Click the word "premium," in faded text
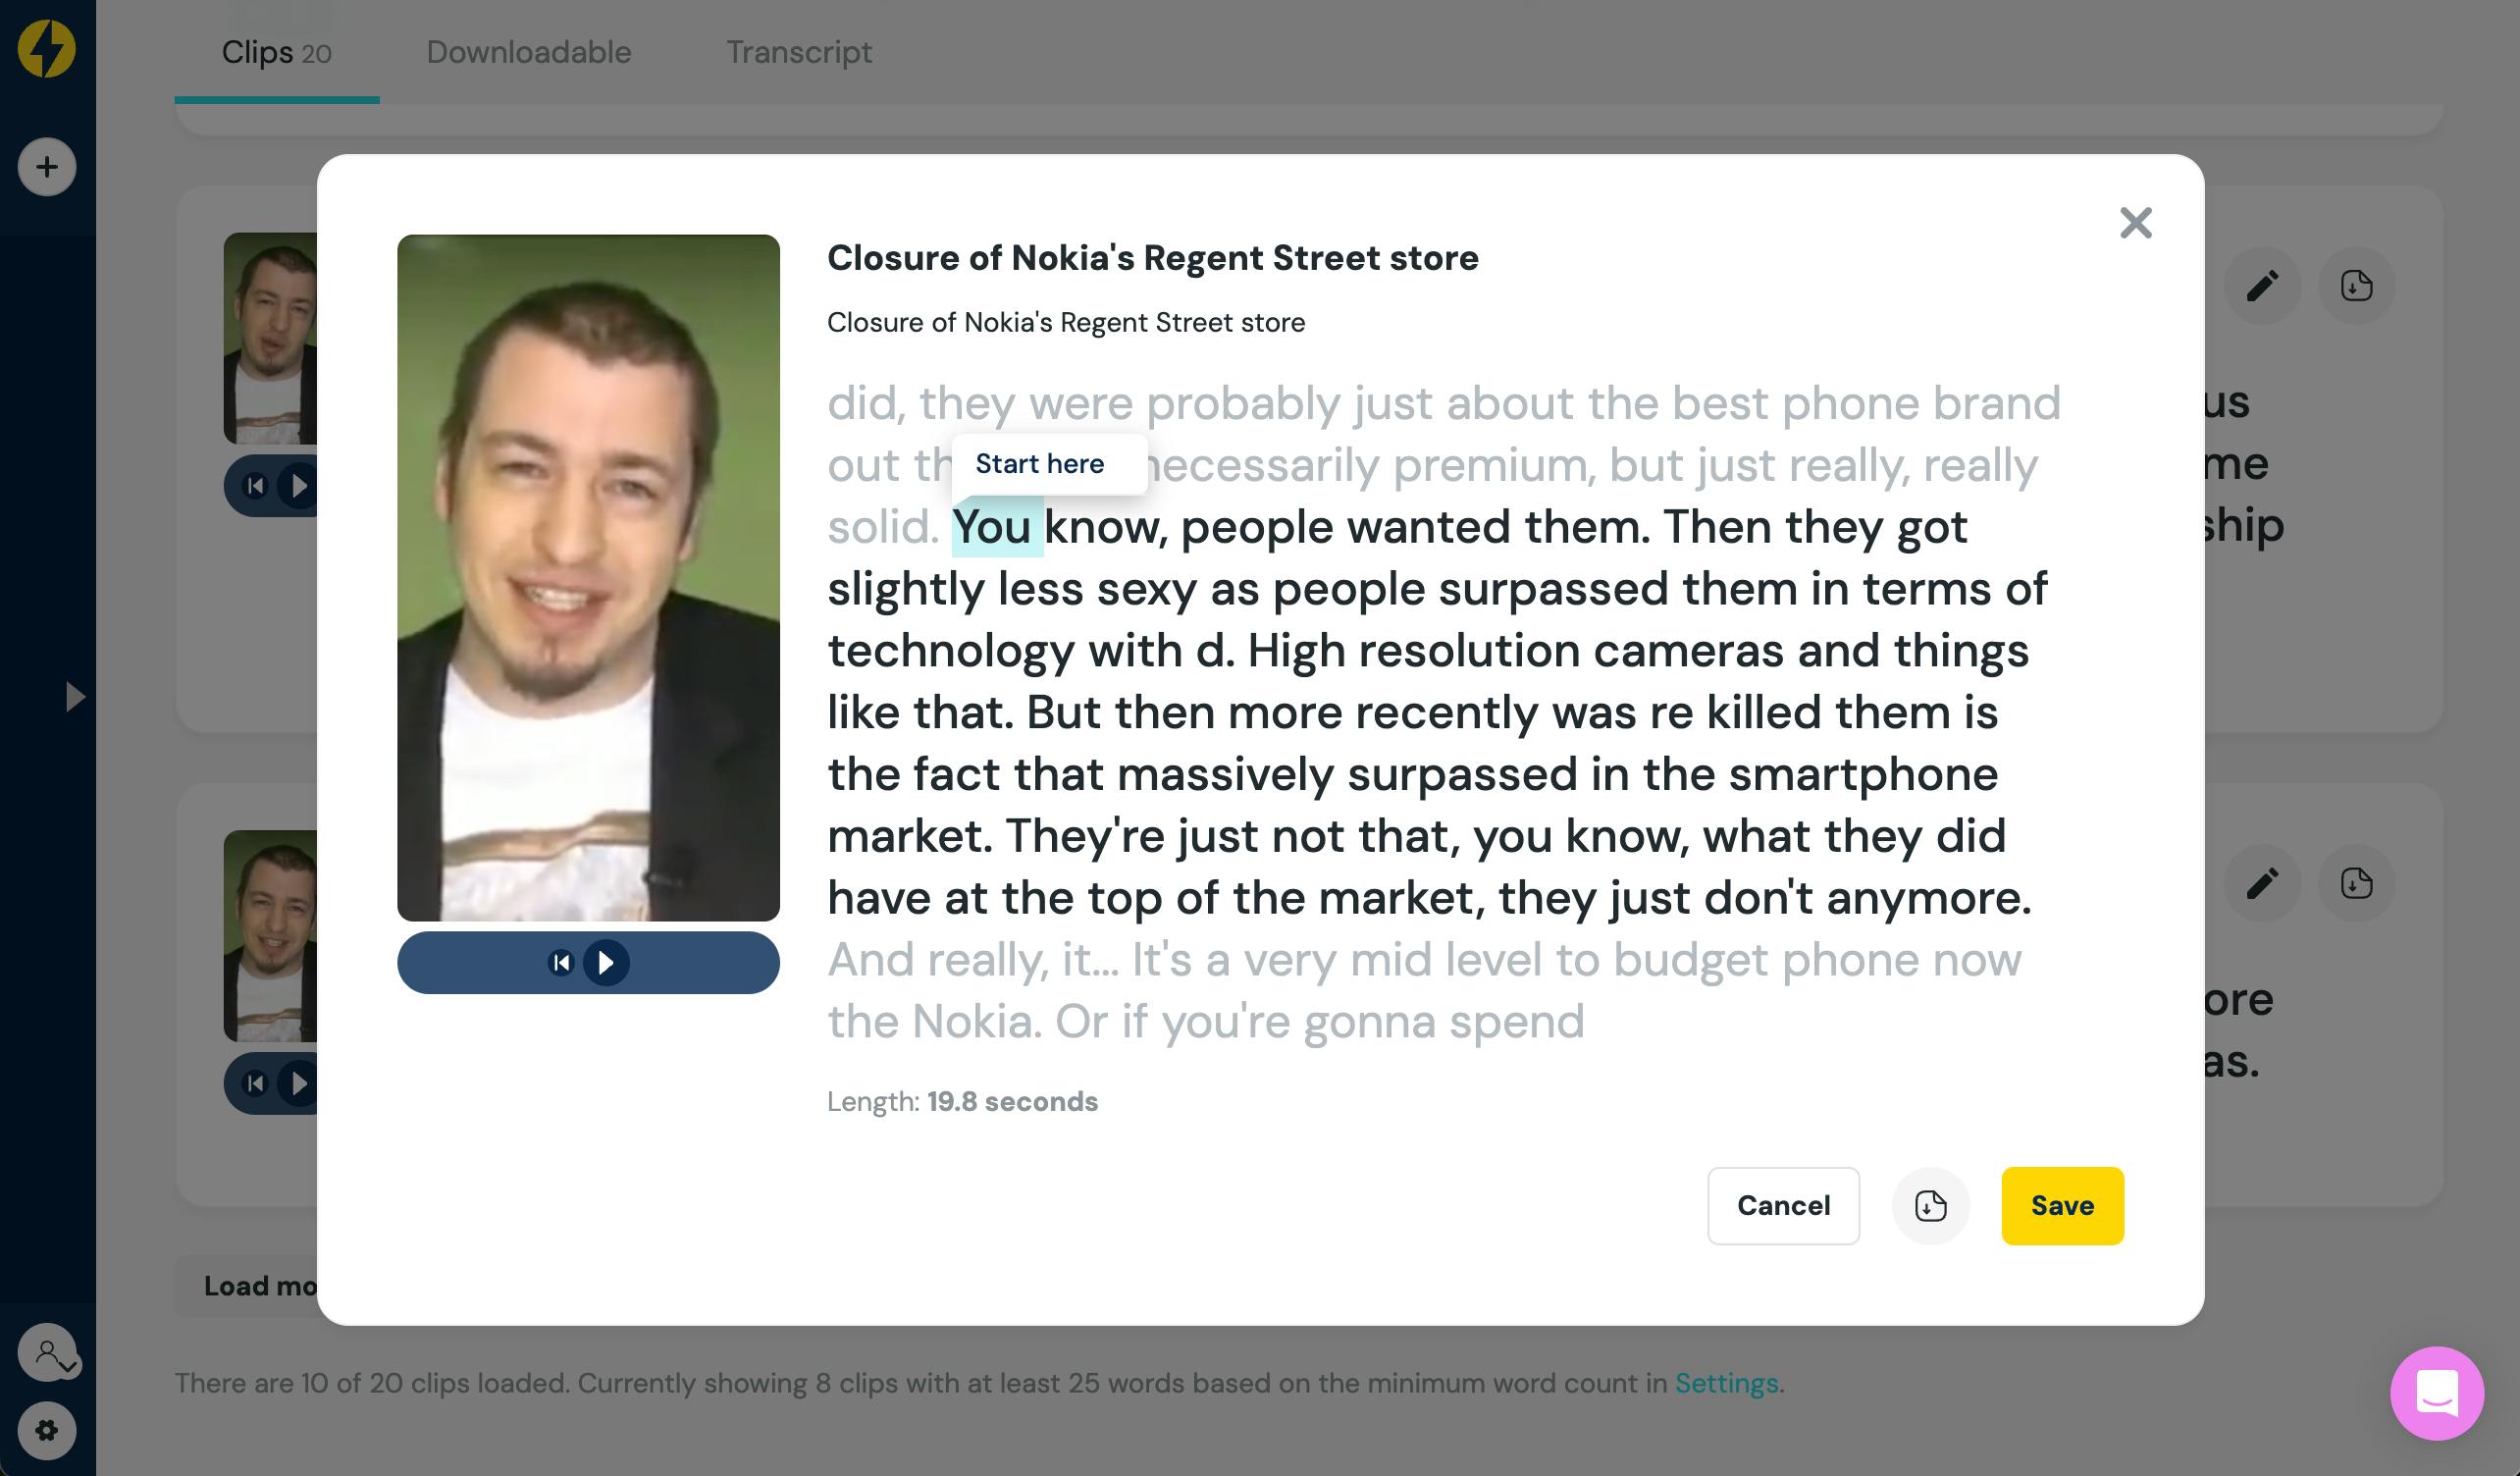Image resolution: width=2520 pixels, height=1476 pixels. [x=1494, y=466]
